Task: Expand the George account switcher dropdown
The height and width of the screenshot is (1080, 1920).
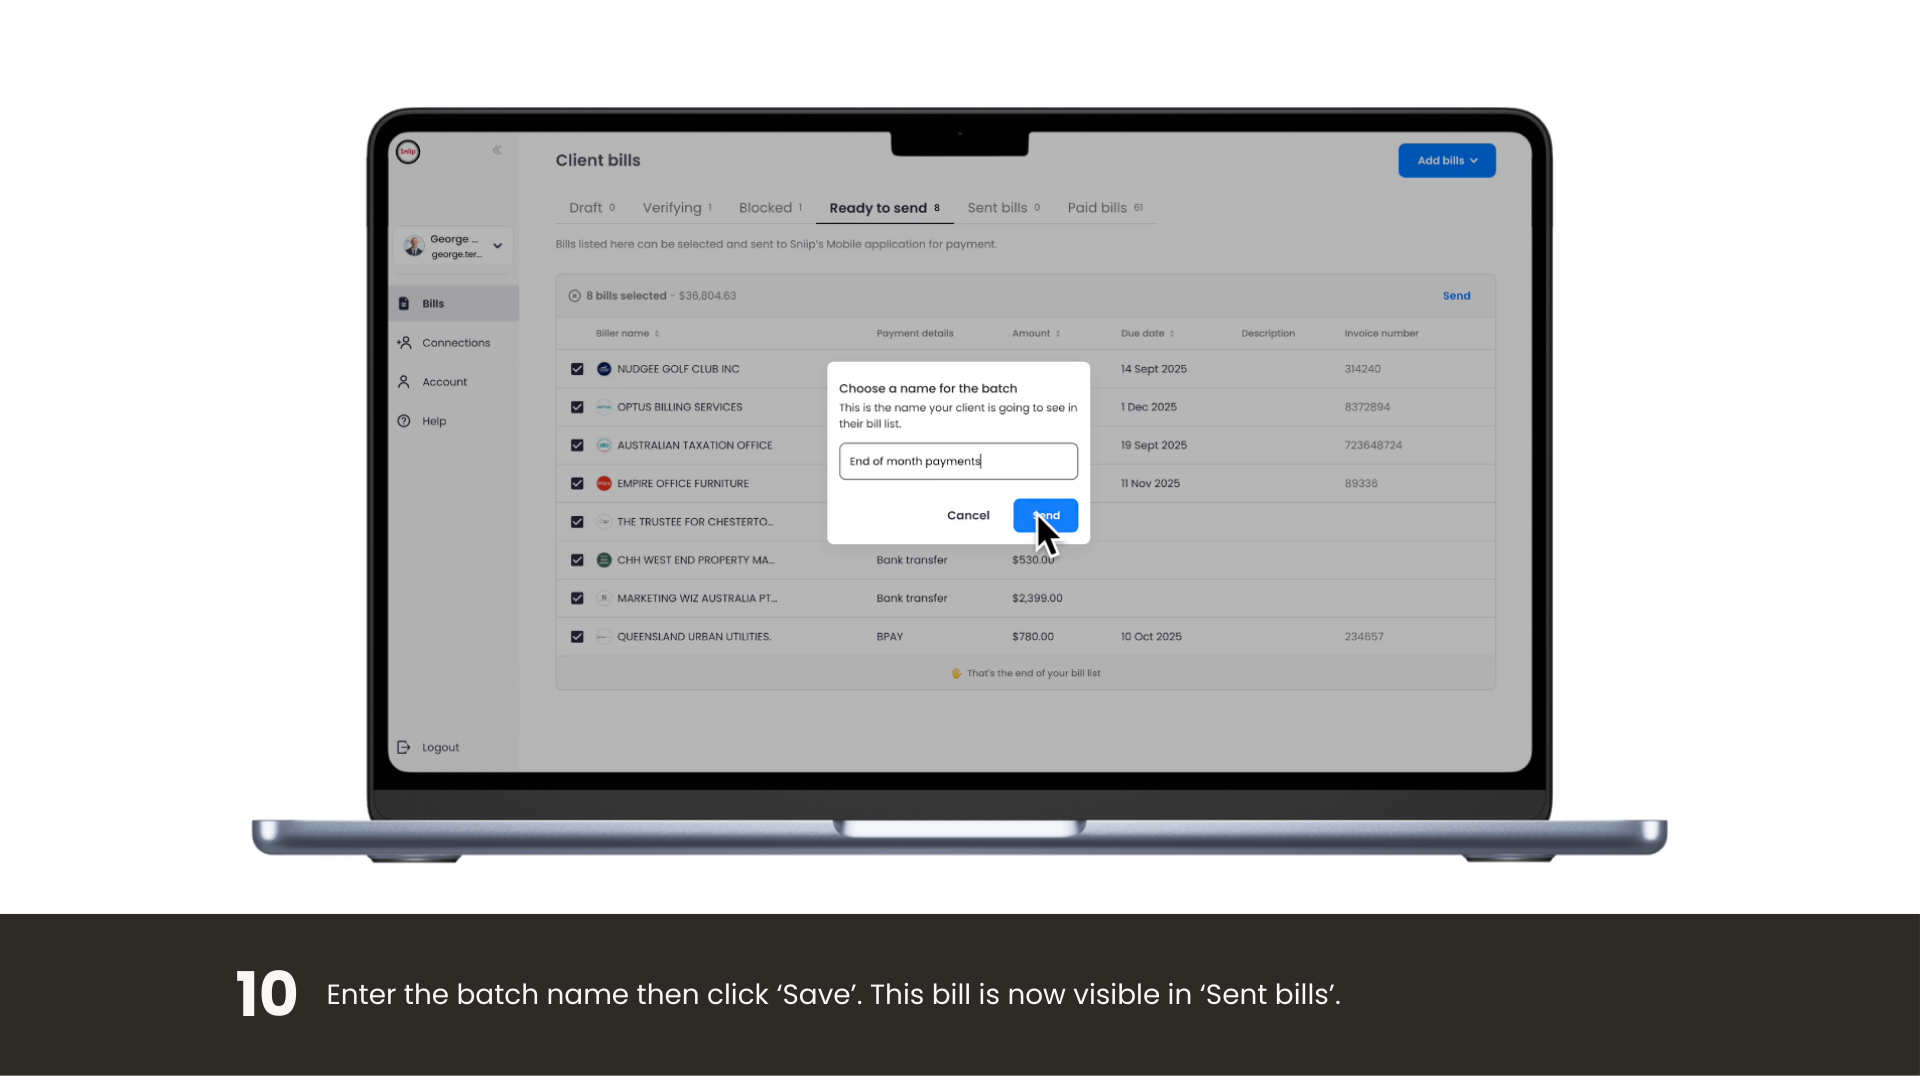Action: pos(497,246)
